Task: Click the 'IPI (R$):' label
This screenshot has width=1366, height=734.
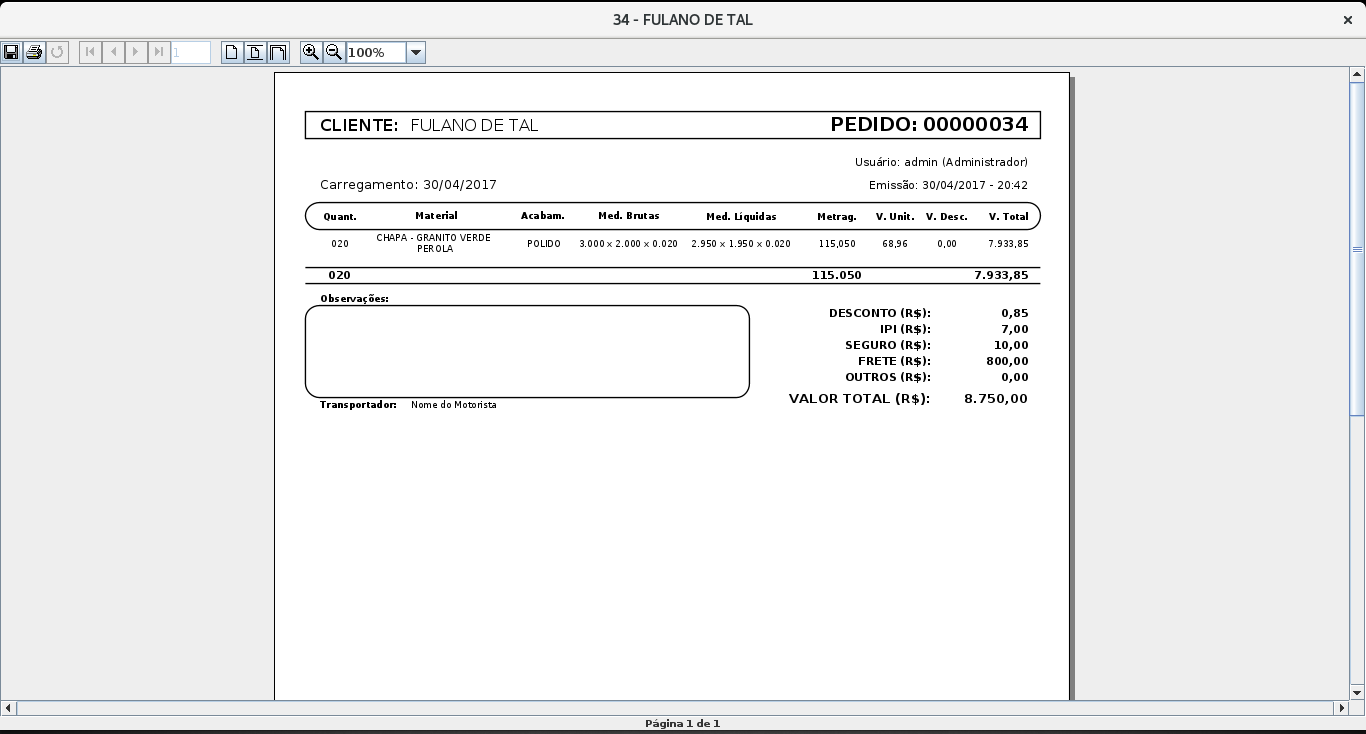Action: coord(905,329)
